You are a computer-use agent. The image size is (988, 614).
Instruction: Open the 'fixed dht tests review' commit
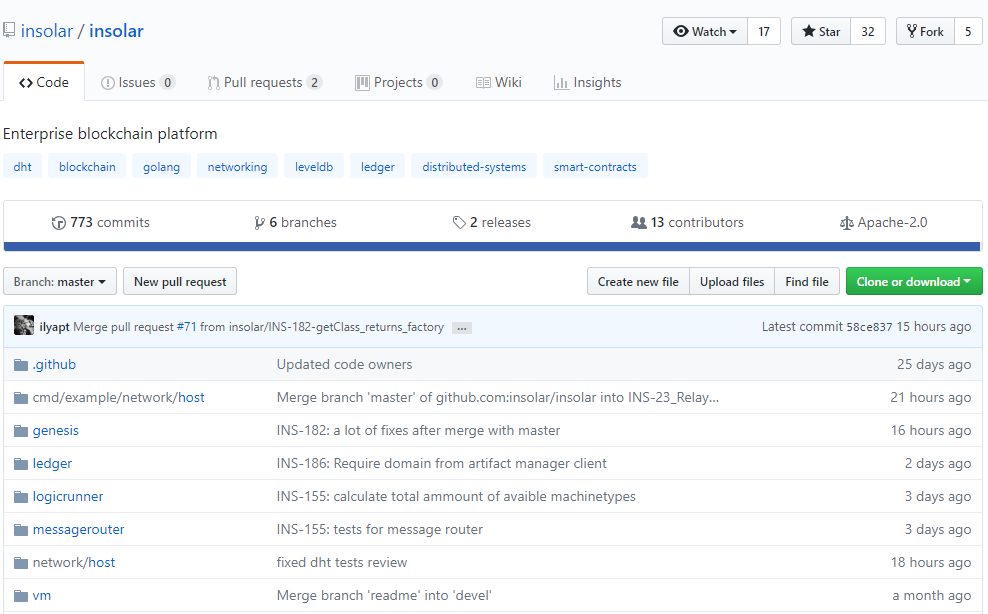pyautogui.click(x=342, y=562)
